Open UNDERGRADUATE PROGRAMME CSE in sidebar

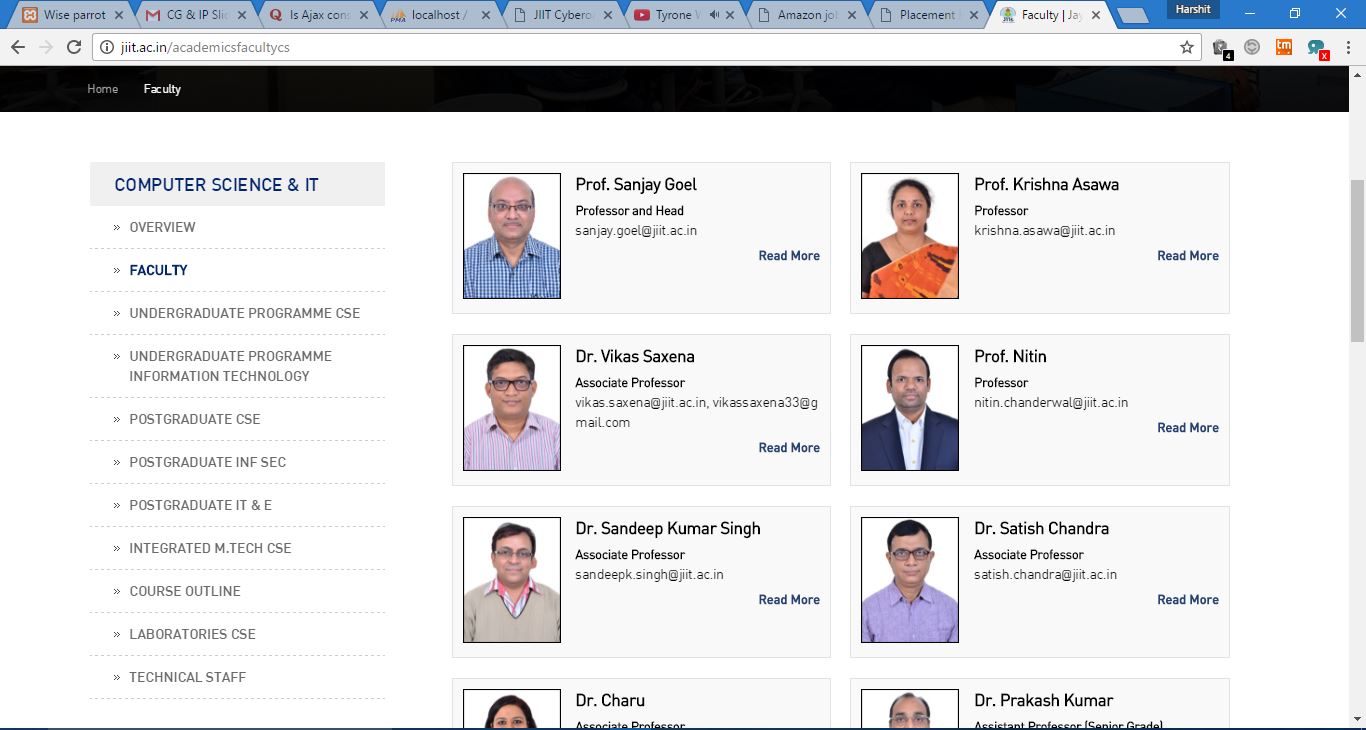click(x=244, y=313)
